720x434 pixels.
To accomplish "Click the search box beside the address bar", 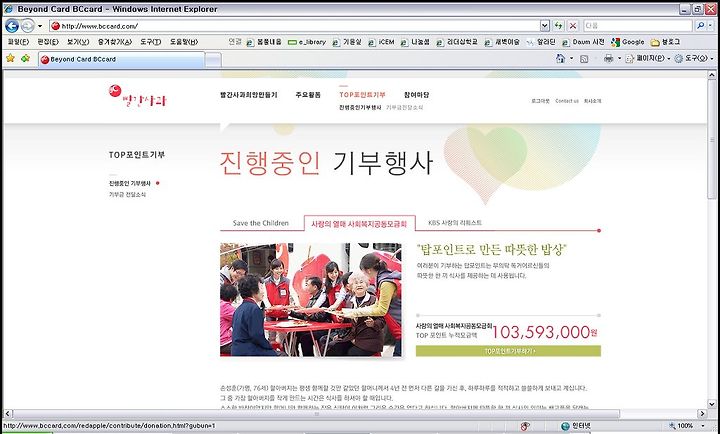I will 637,26.
